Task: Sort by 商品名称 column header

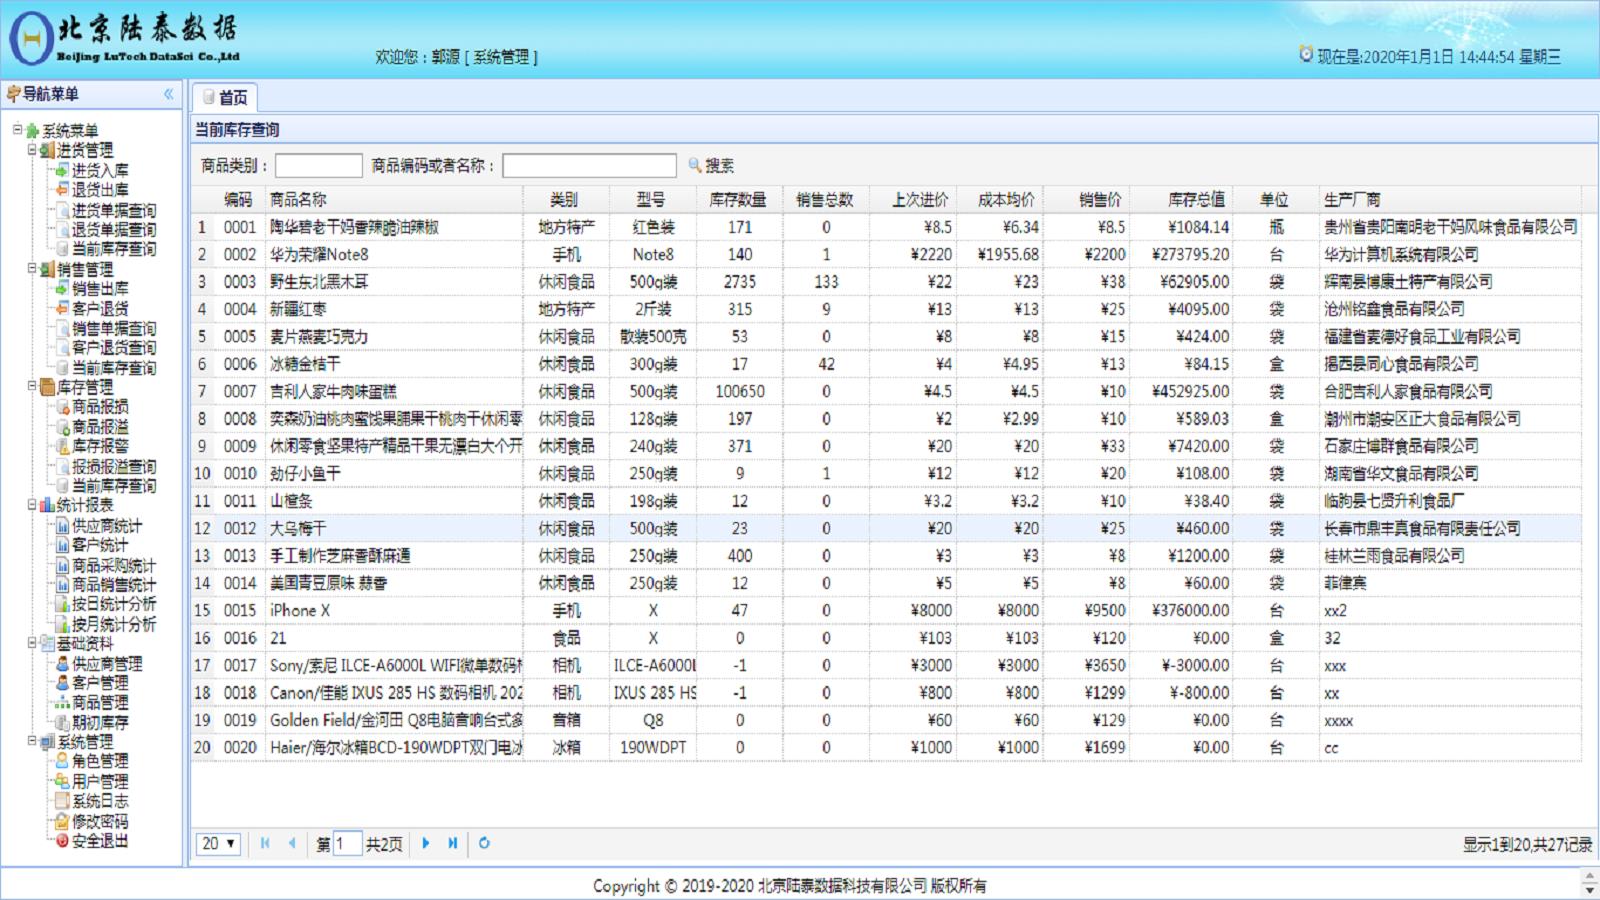Action: click(394, 200)
